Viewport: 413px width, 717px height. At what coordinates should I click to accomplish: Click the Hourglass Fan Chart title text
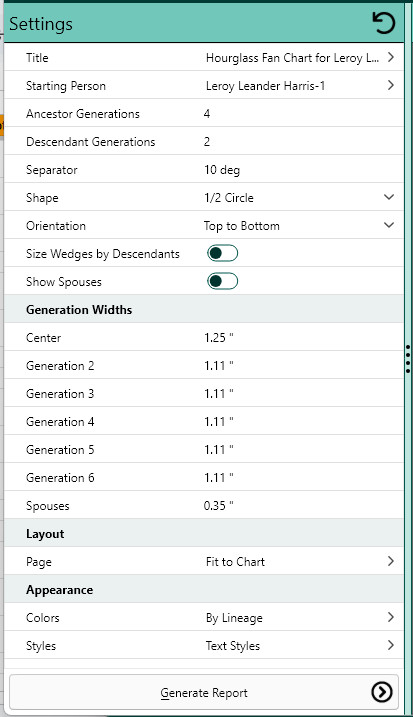point(292,58)
